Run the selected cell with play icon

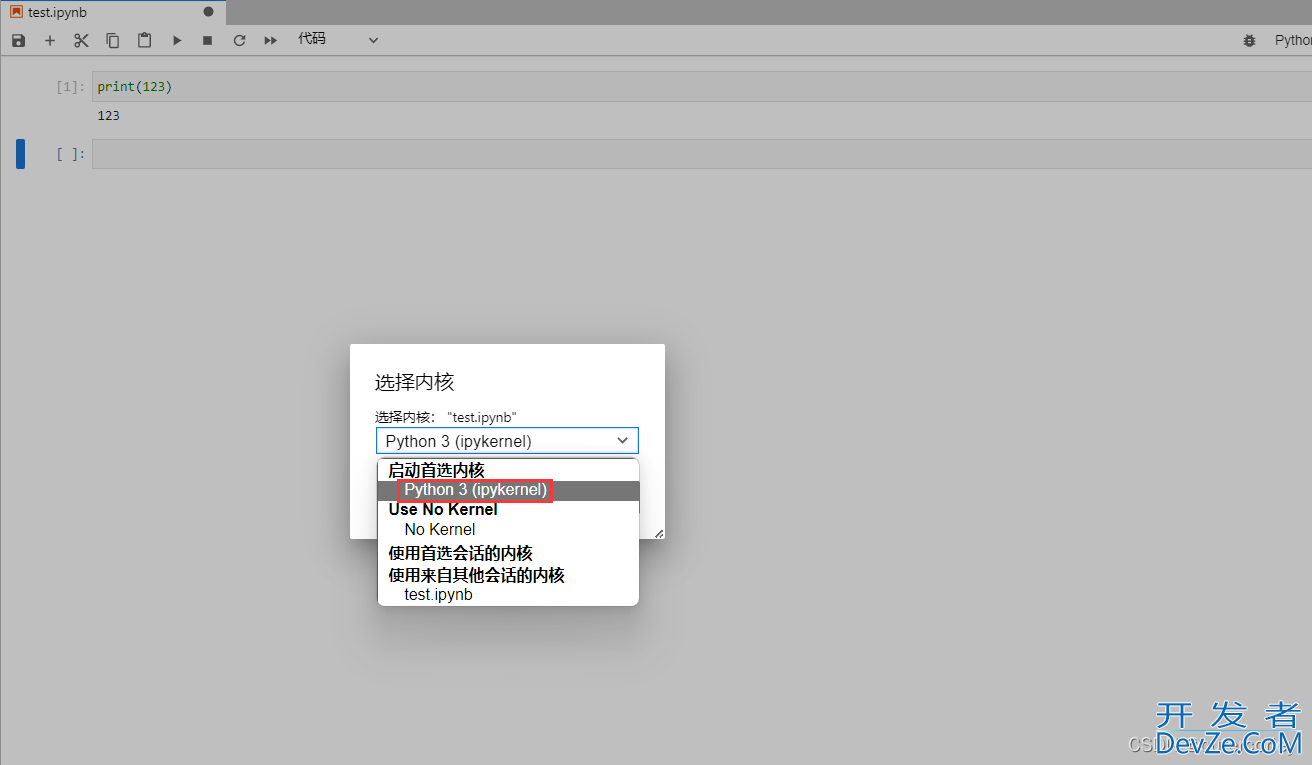pyautogui.click(x=177, y=40)
